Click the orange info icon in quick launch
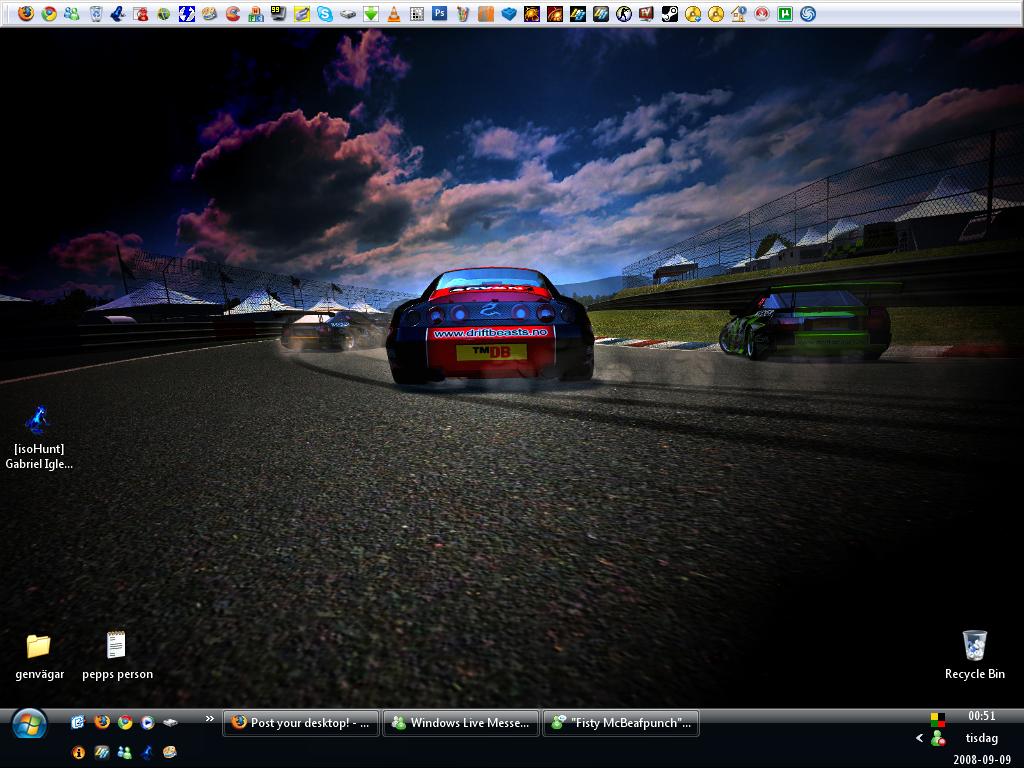This screenshot has height=768, width=1024. (x=78, y=752)
